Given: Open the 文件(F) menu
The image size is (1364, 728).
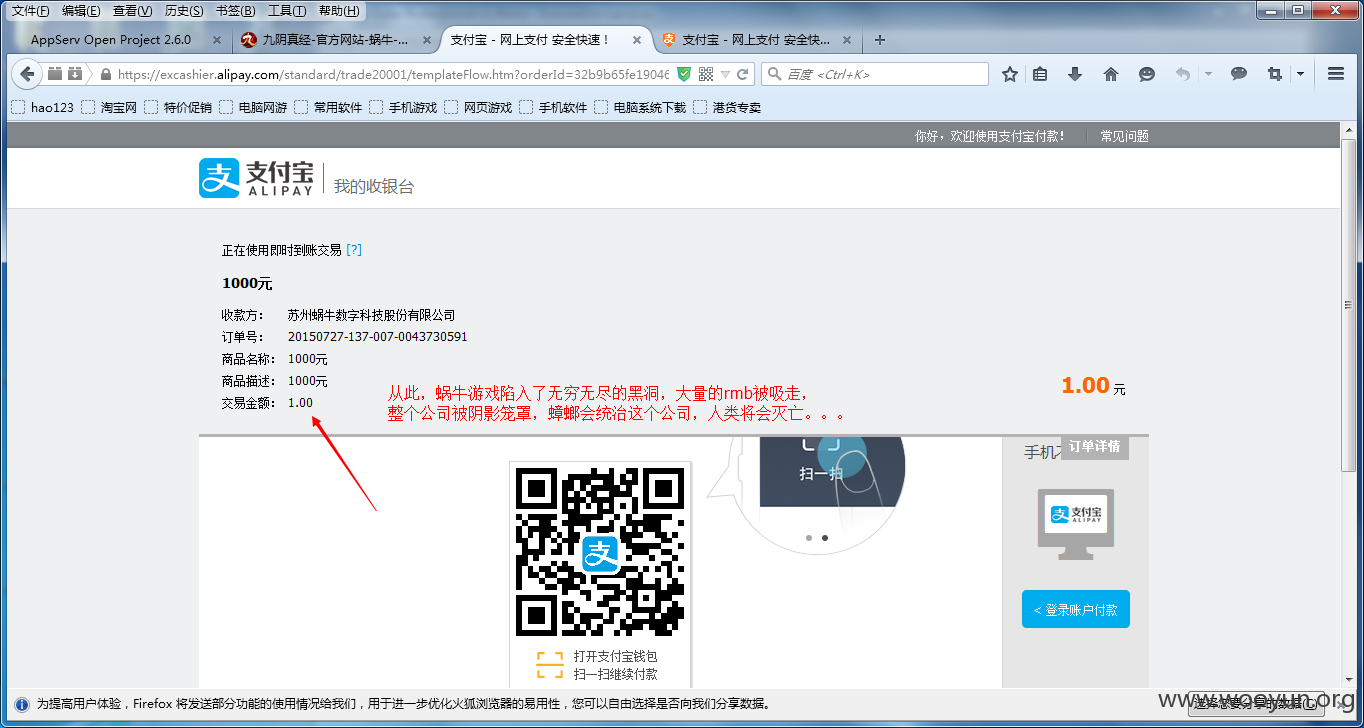Looking at the screenshot, I should coord(31,11).
